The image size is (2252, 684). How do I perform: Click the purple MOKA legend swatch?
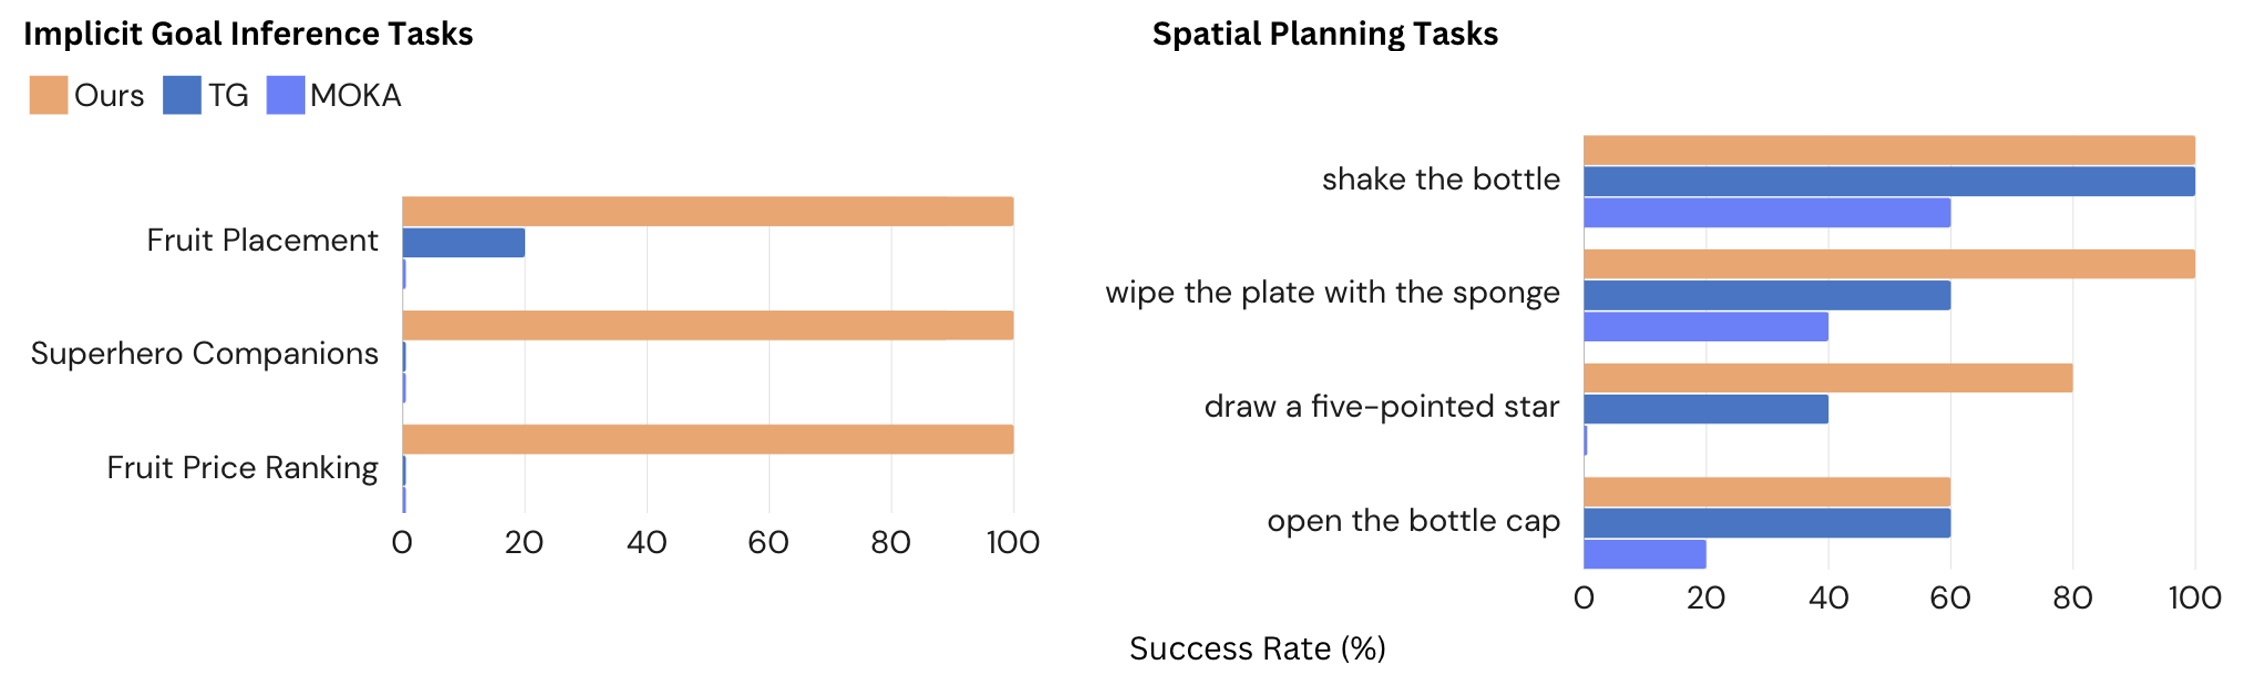point(285,95)
